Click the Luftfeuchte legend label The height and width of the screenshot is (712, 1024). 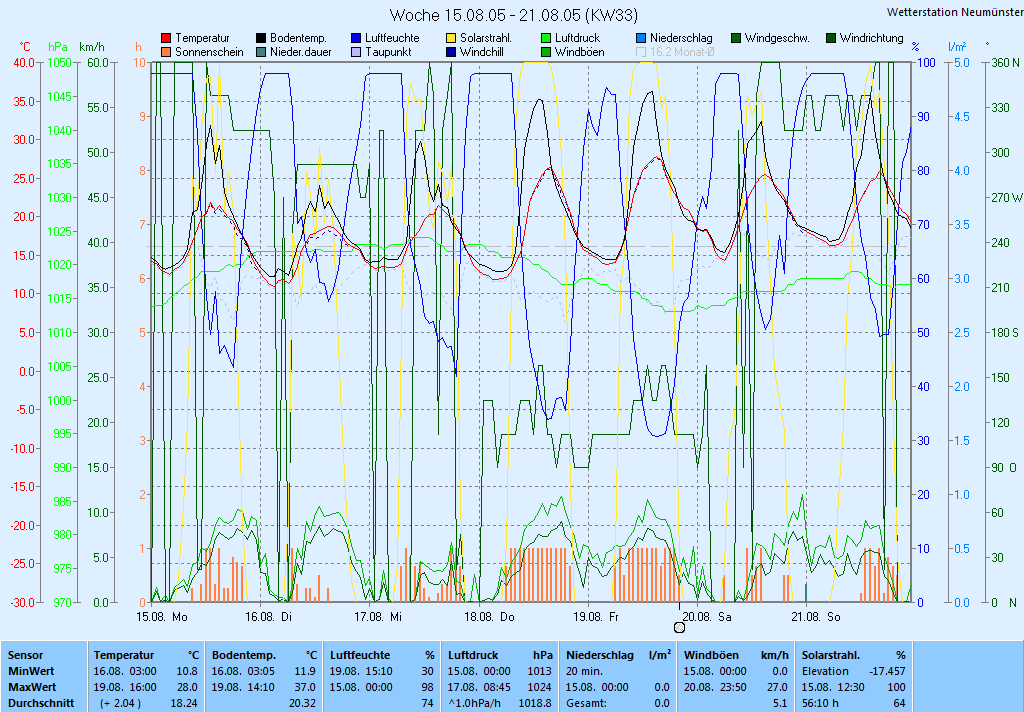coord(392,39)
